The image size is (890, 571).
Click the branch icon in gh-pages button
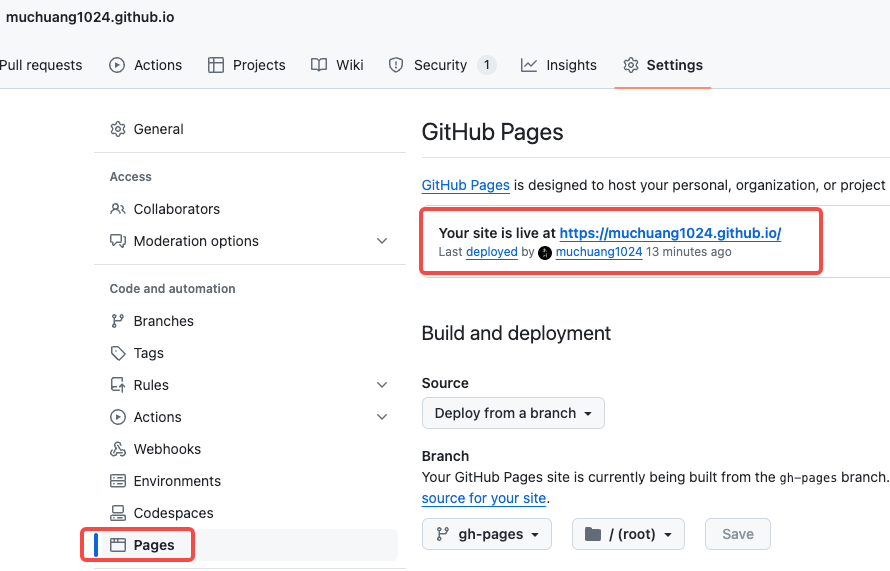pos(442,534)
